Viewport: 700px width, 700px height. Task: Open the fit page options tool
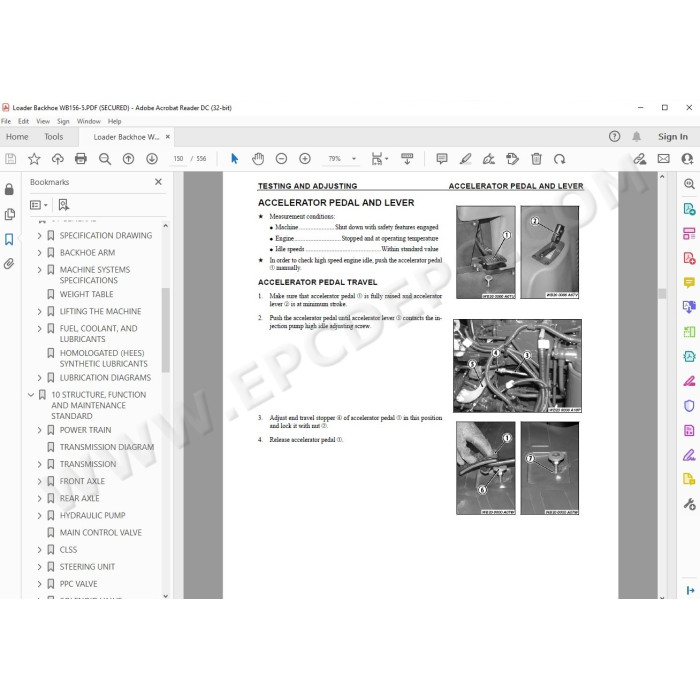pyautogui.click(x=379, y=158)
